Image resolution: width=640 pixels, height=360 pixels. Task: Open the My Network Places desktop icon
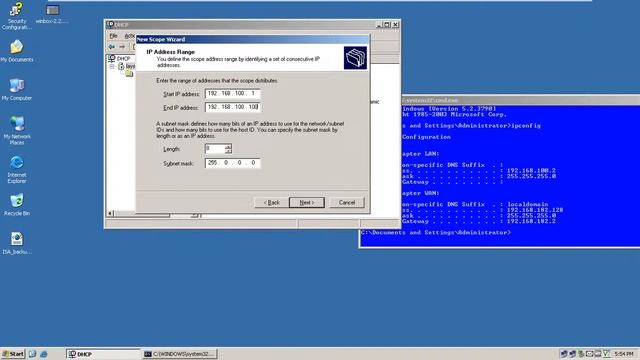coord(17,130)
